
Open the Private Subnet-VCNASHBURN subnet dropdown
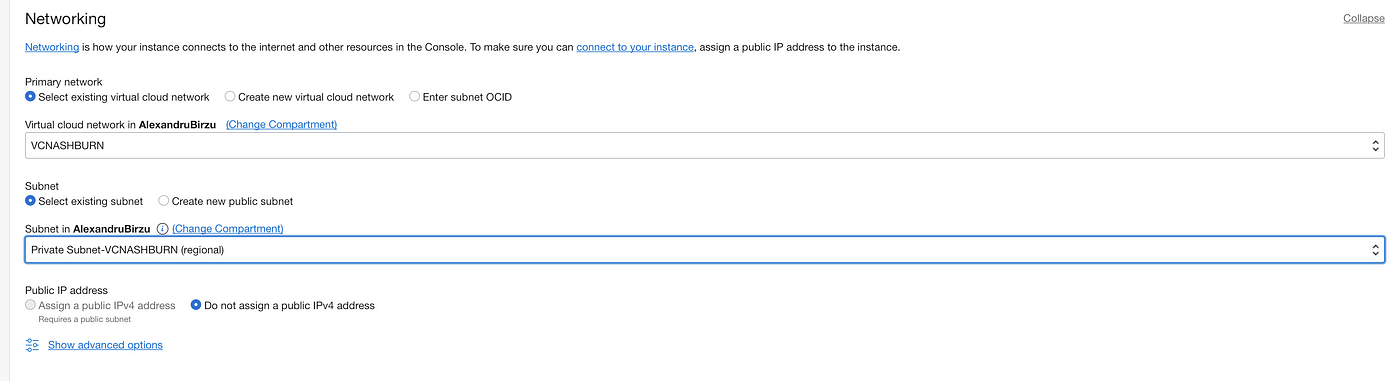(705, 250)
